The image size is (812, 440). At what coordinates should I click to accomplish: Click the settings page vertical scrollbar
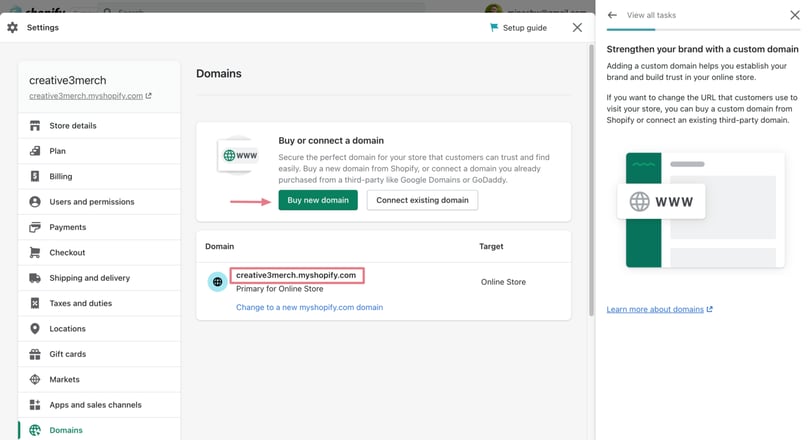(591, 180)
